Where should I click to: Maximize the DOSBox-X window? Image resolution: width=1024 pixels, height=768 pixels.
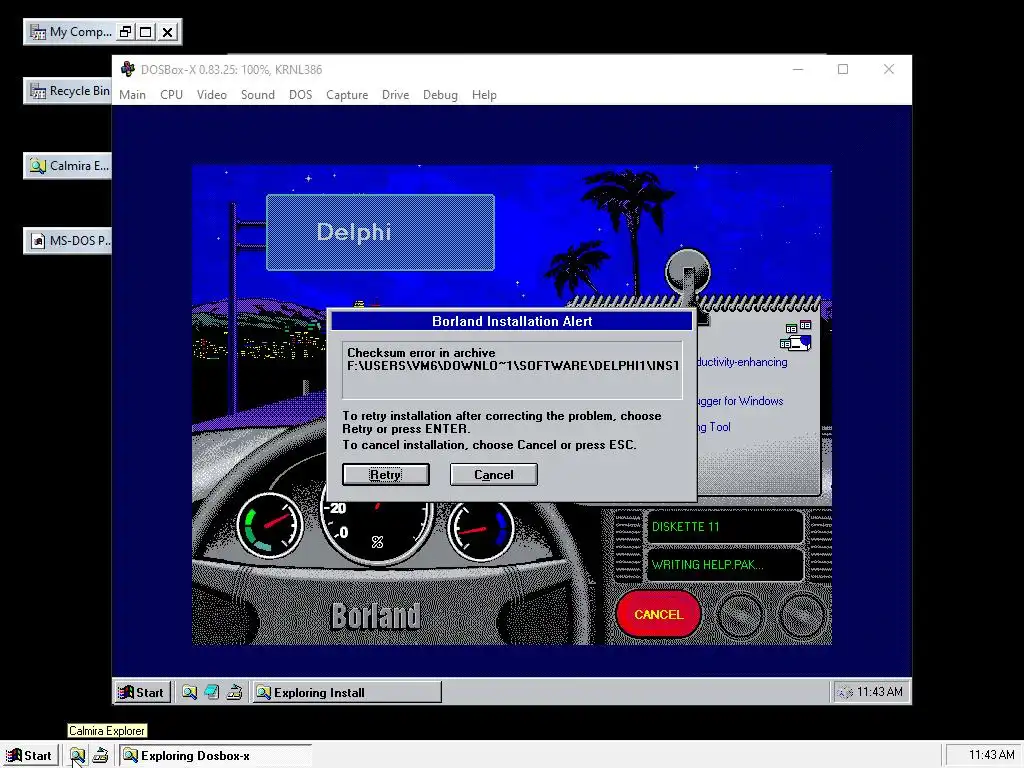(843, 69)
